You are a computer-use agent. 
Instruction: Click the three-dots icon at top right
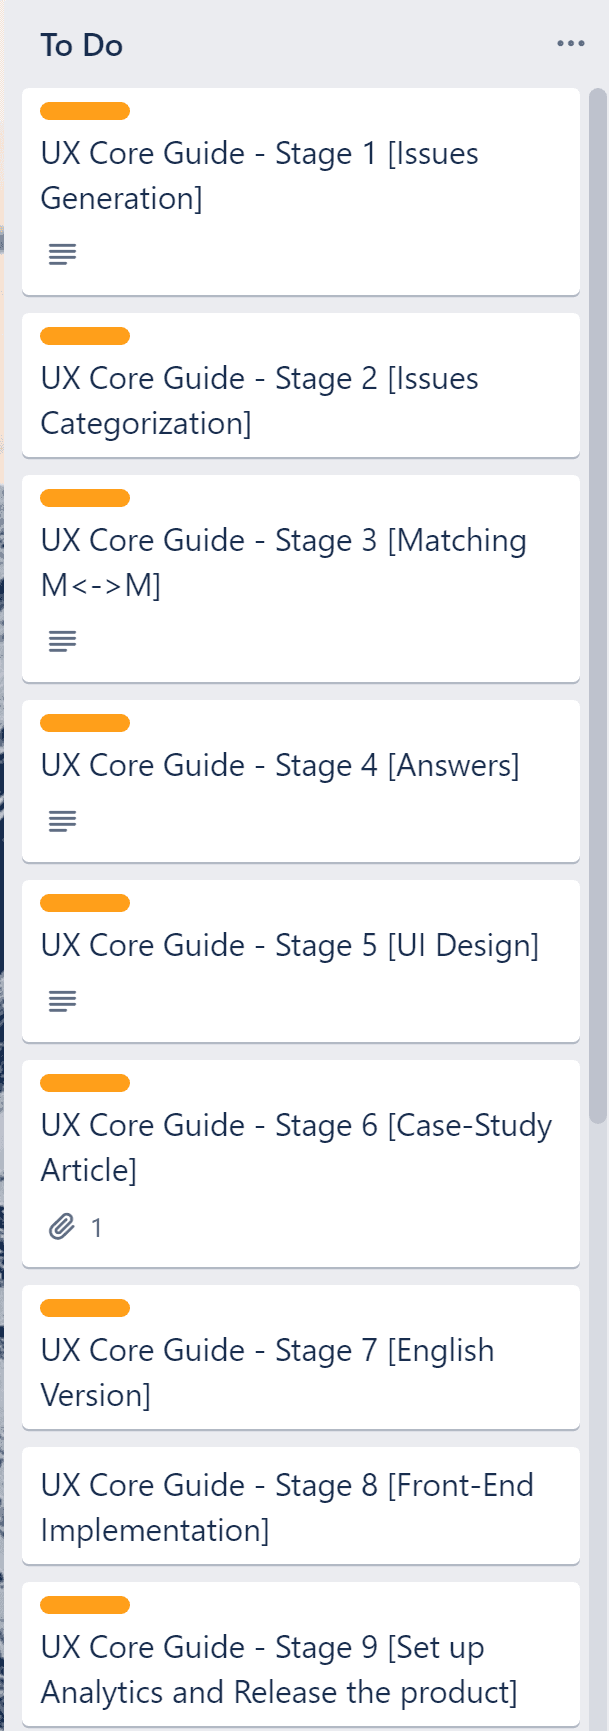point(570,43)
